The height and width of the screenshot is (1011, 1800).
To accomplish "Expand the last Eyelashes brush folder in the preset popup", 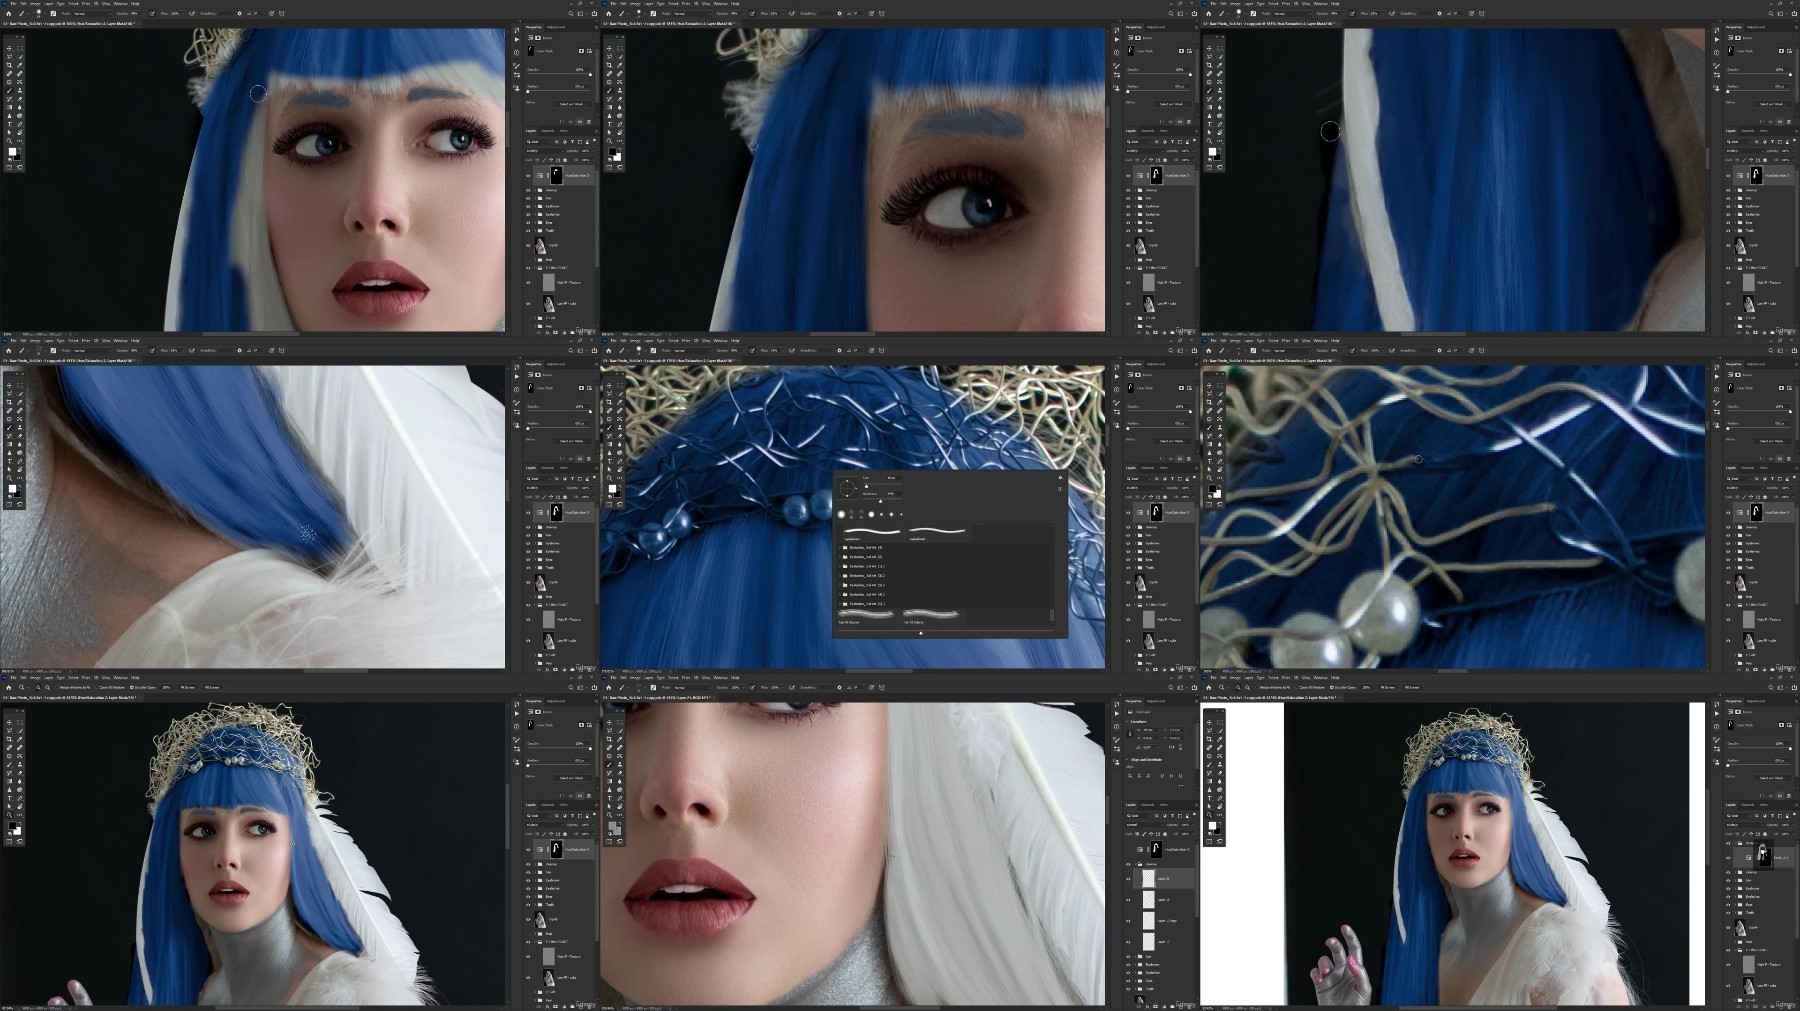I will point(840,604).
